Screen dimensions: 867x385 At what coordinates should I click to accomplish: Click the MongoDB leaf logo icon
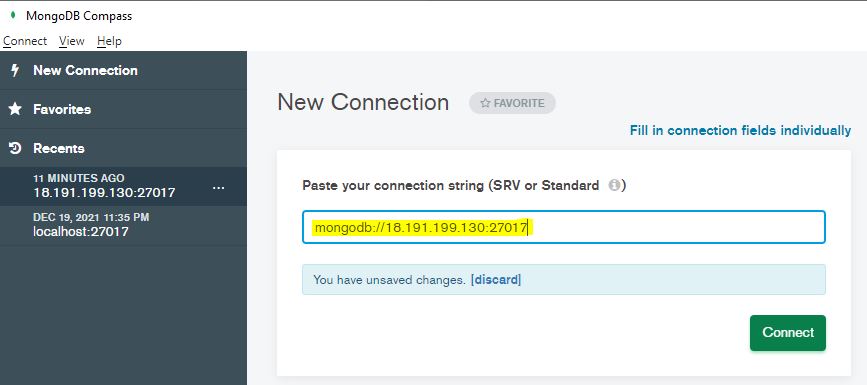(x=13, y=15)
